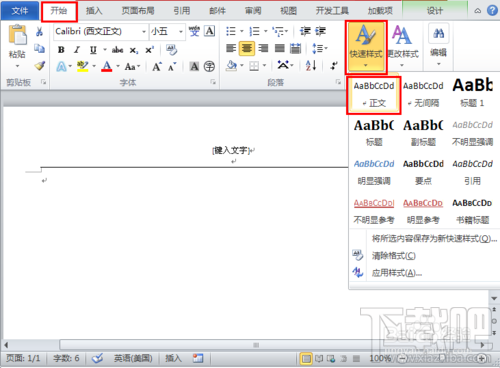Open the Change Case Aa dropdown
The image size is (500, 368).
[132, 67]
